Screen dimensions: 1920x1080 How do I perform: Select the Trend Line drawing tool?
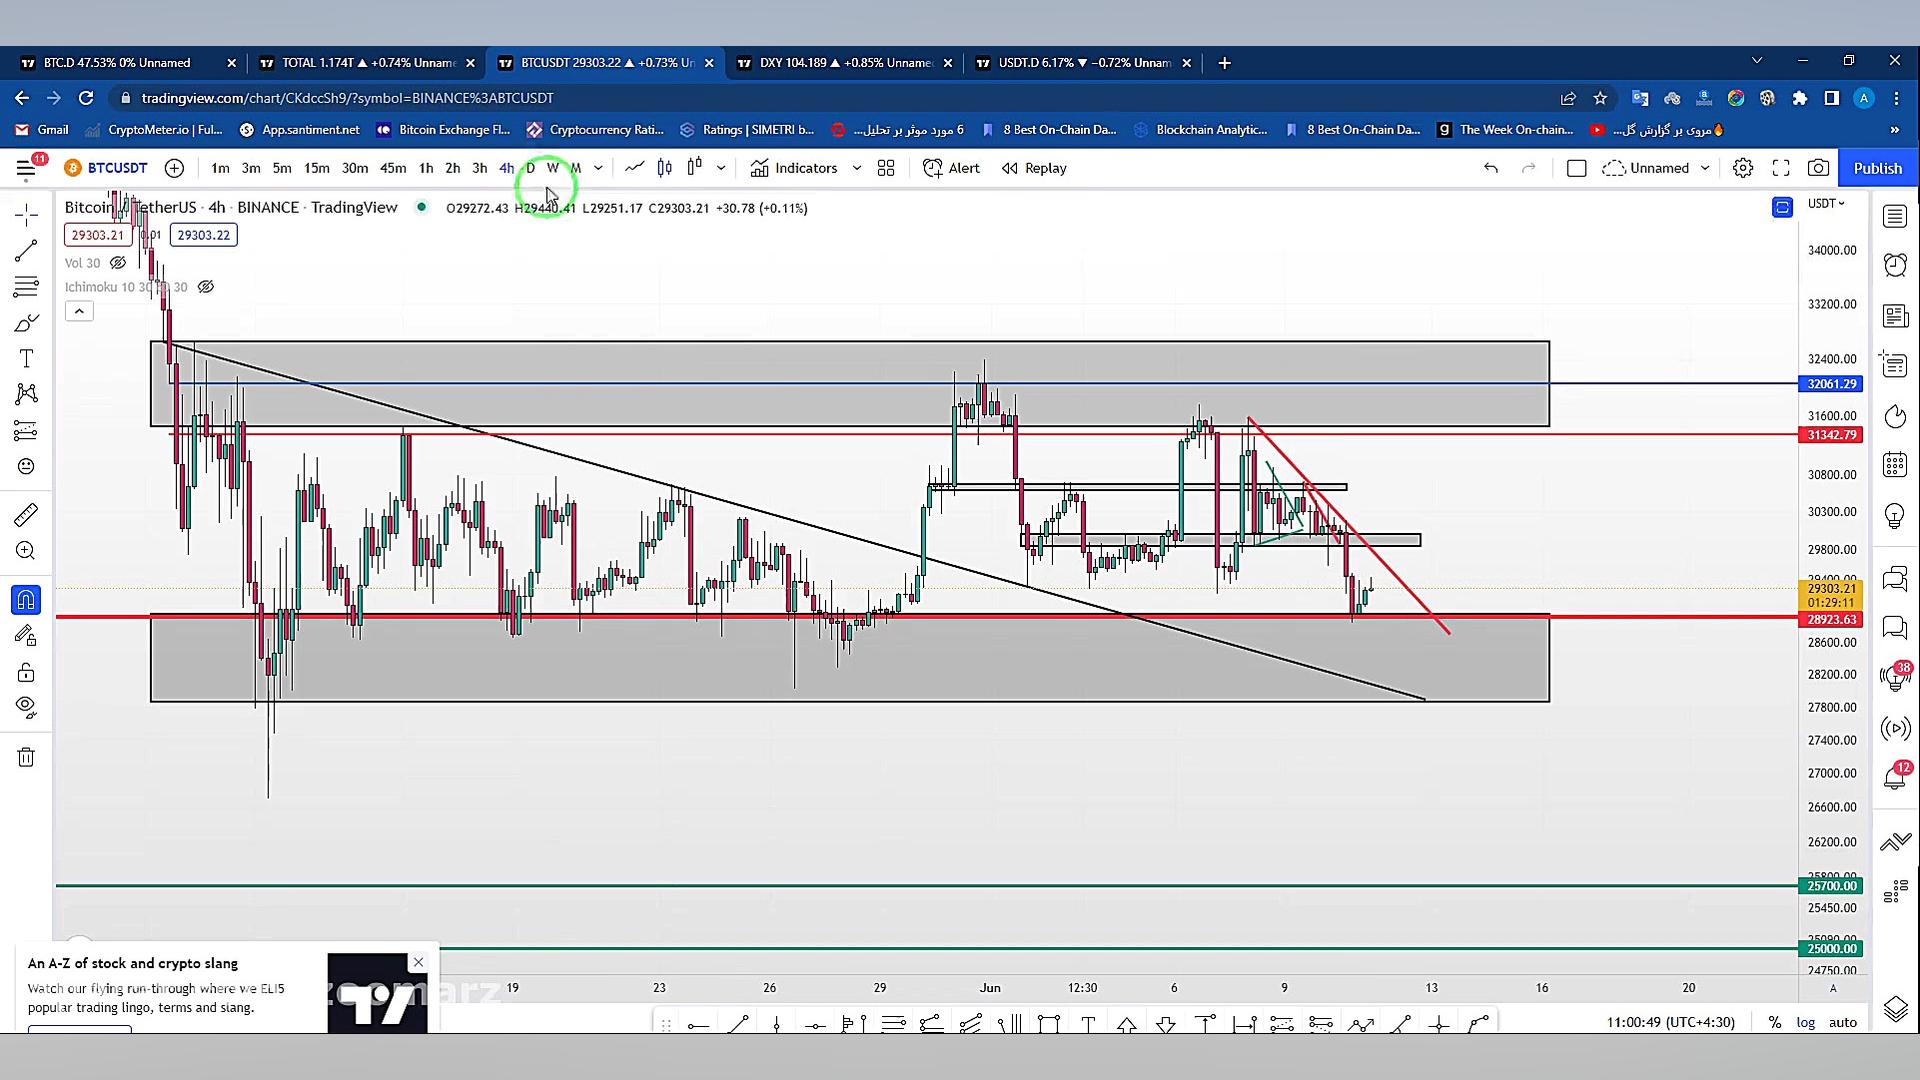[26, 250]
